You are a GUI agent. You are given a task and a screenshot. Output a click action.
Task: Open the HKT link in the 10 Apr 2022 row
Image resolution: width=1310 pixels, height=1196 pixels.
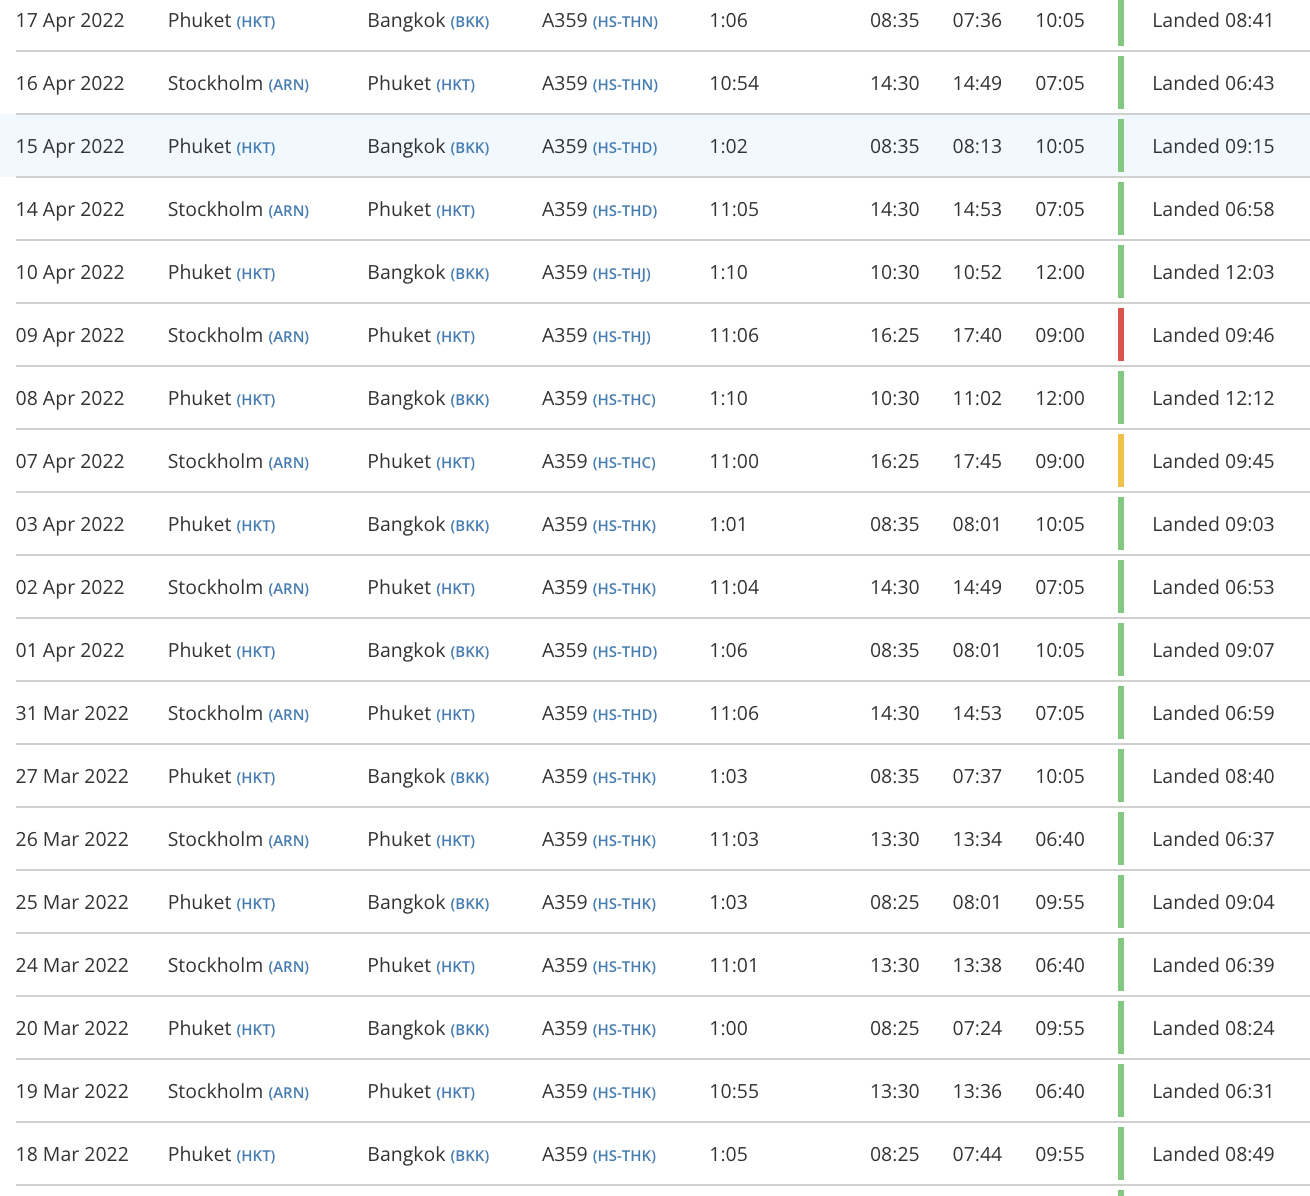pos(255,274)
